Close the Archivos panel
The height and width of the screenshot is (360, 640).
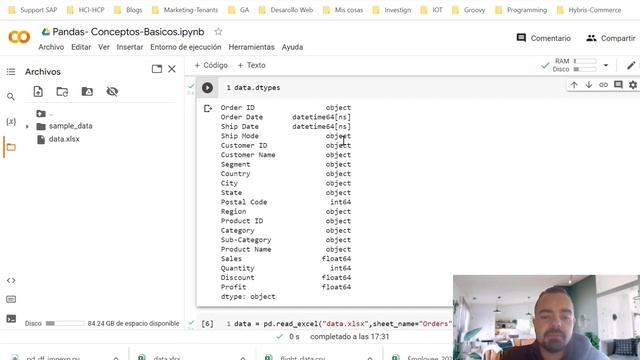point(172,69)
